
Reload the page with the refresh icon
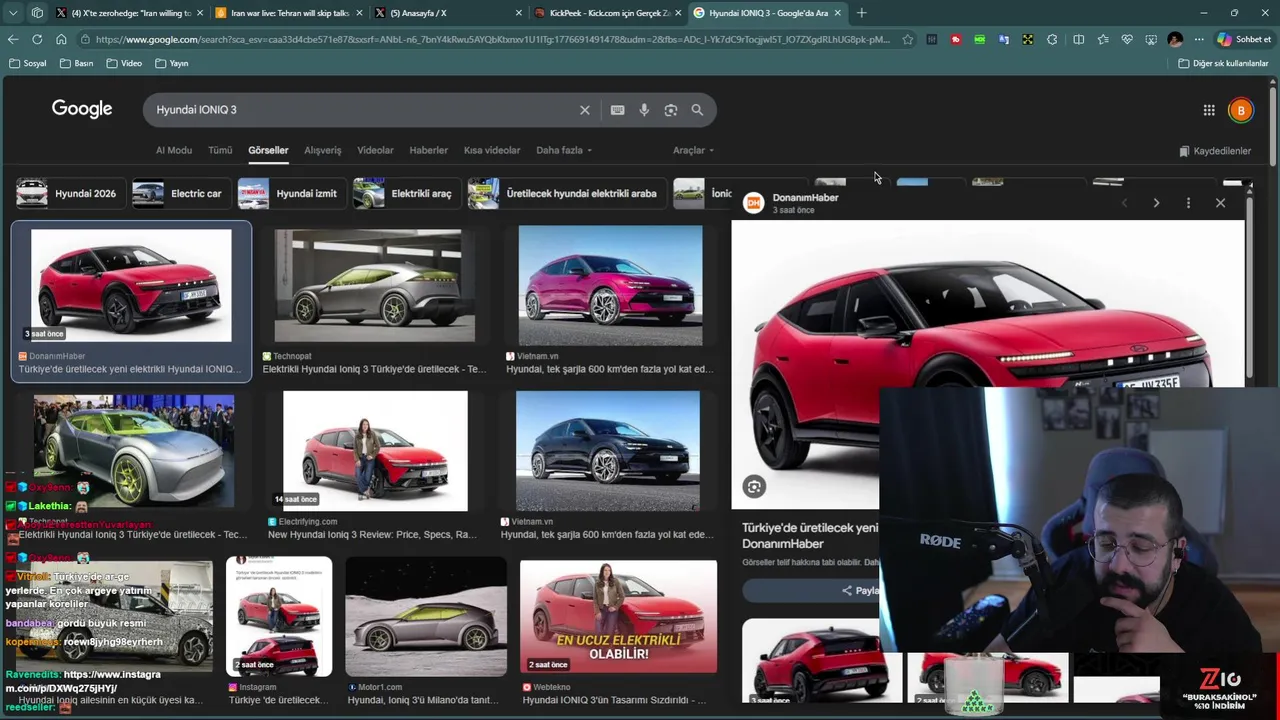tap(37, 39)
